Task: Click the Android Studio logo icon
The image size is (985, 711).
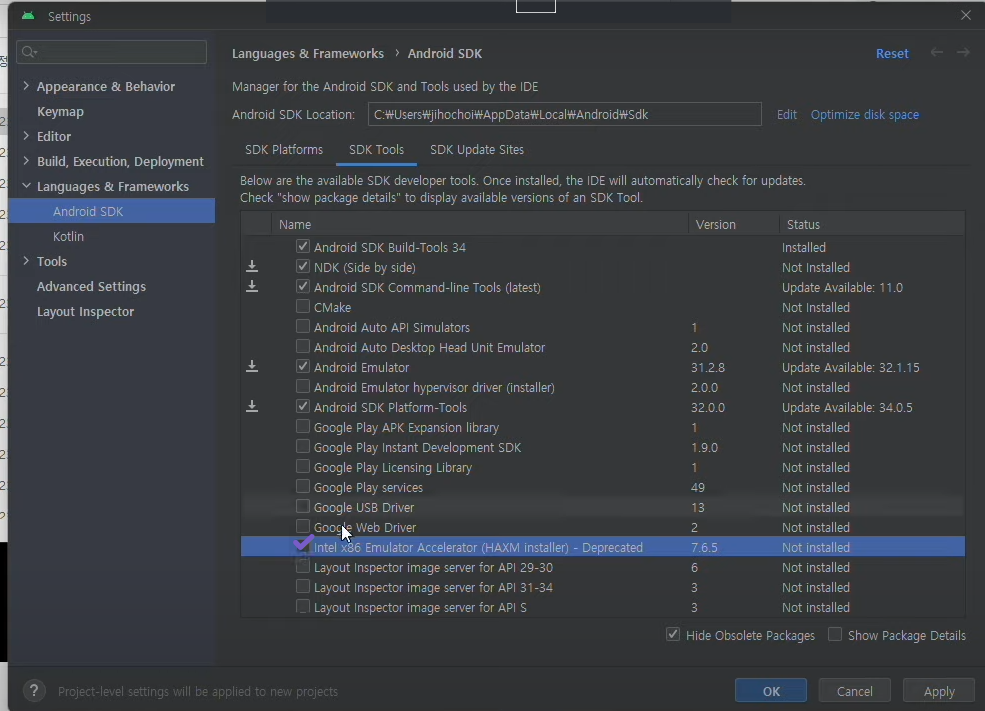Action: click(28, 16)
